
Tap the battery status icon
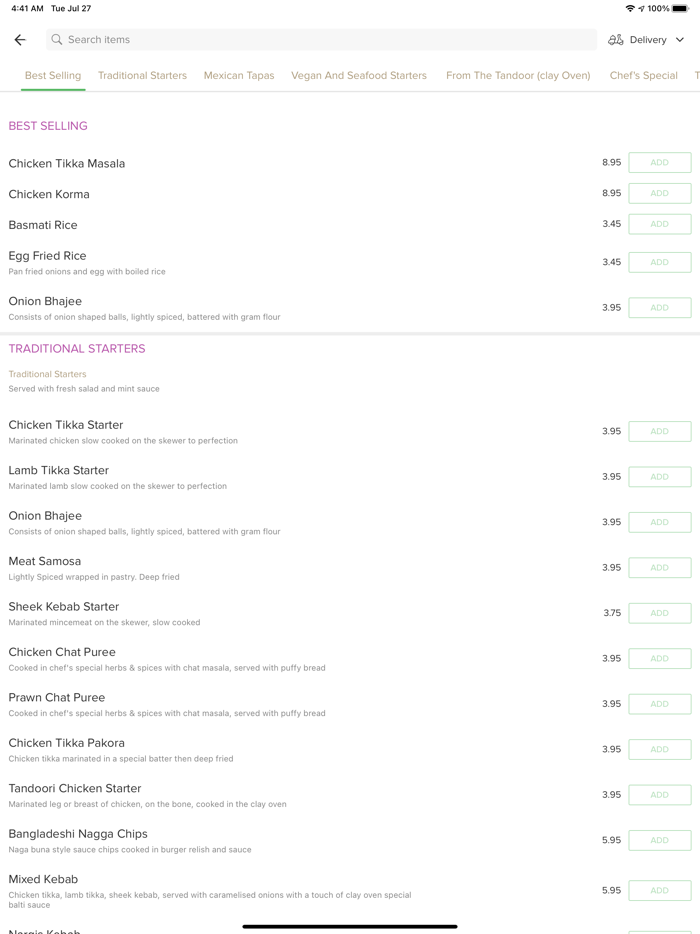click(x=680, y=8)
